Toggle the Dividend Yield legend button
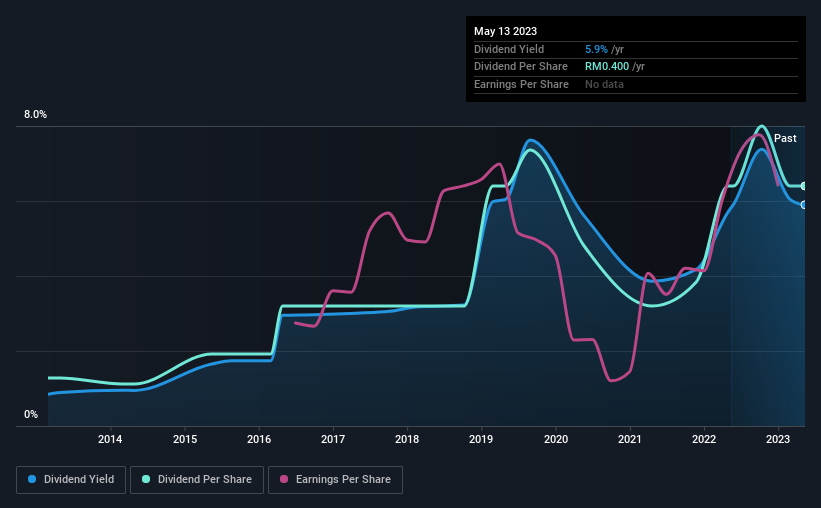 71,480
